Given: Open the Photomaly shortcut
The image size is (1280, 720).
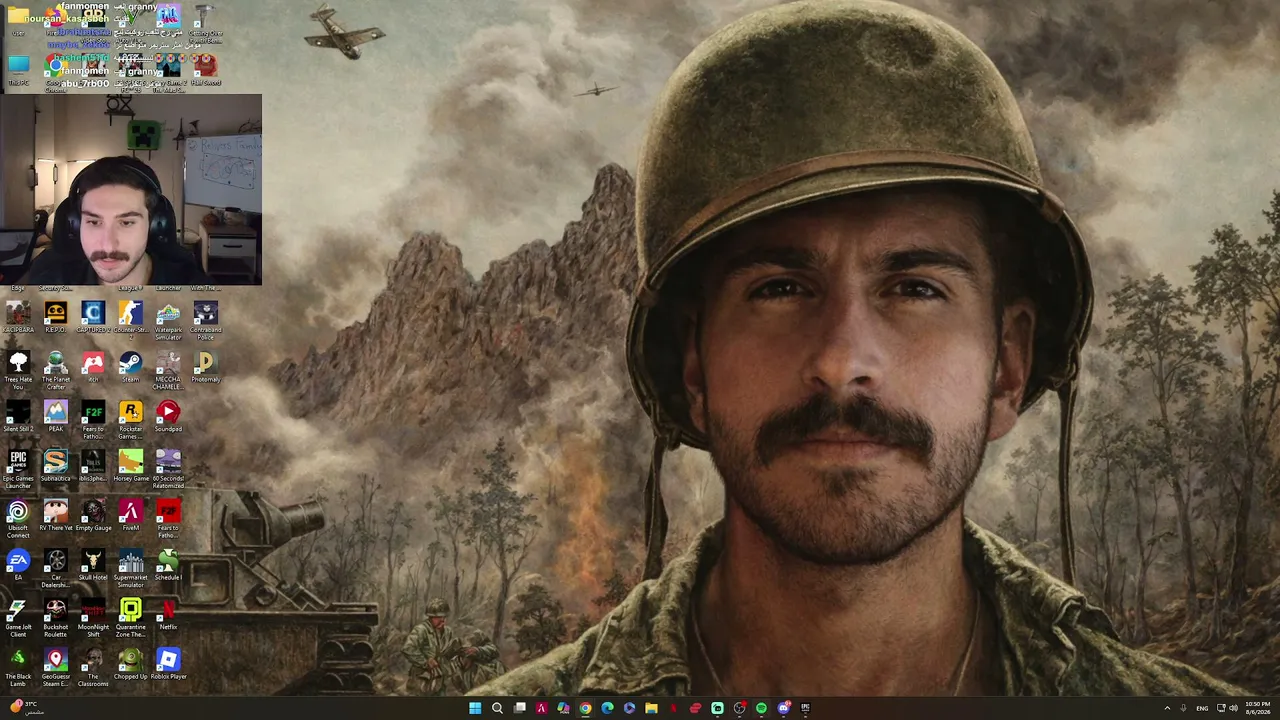Looking at the screenshot, I should pos(206,368).
